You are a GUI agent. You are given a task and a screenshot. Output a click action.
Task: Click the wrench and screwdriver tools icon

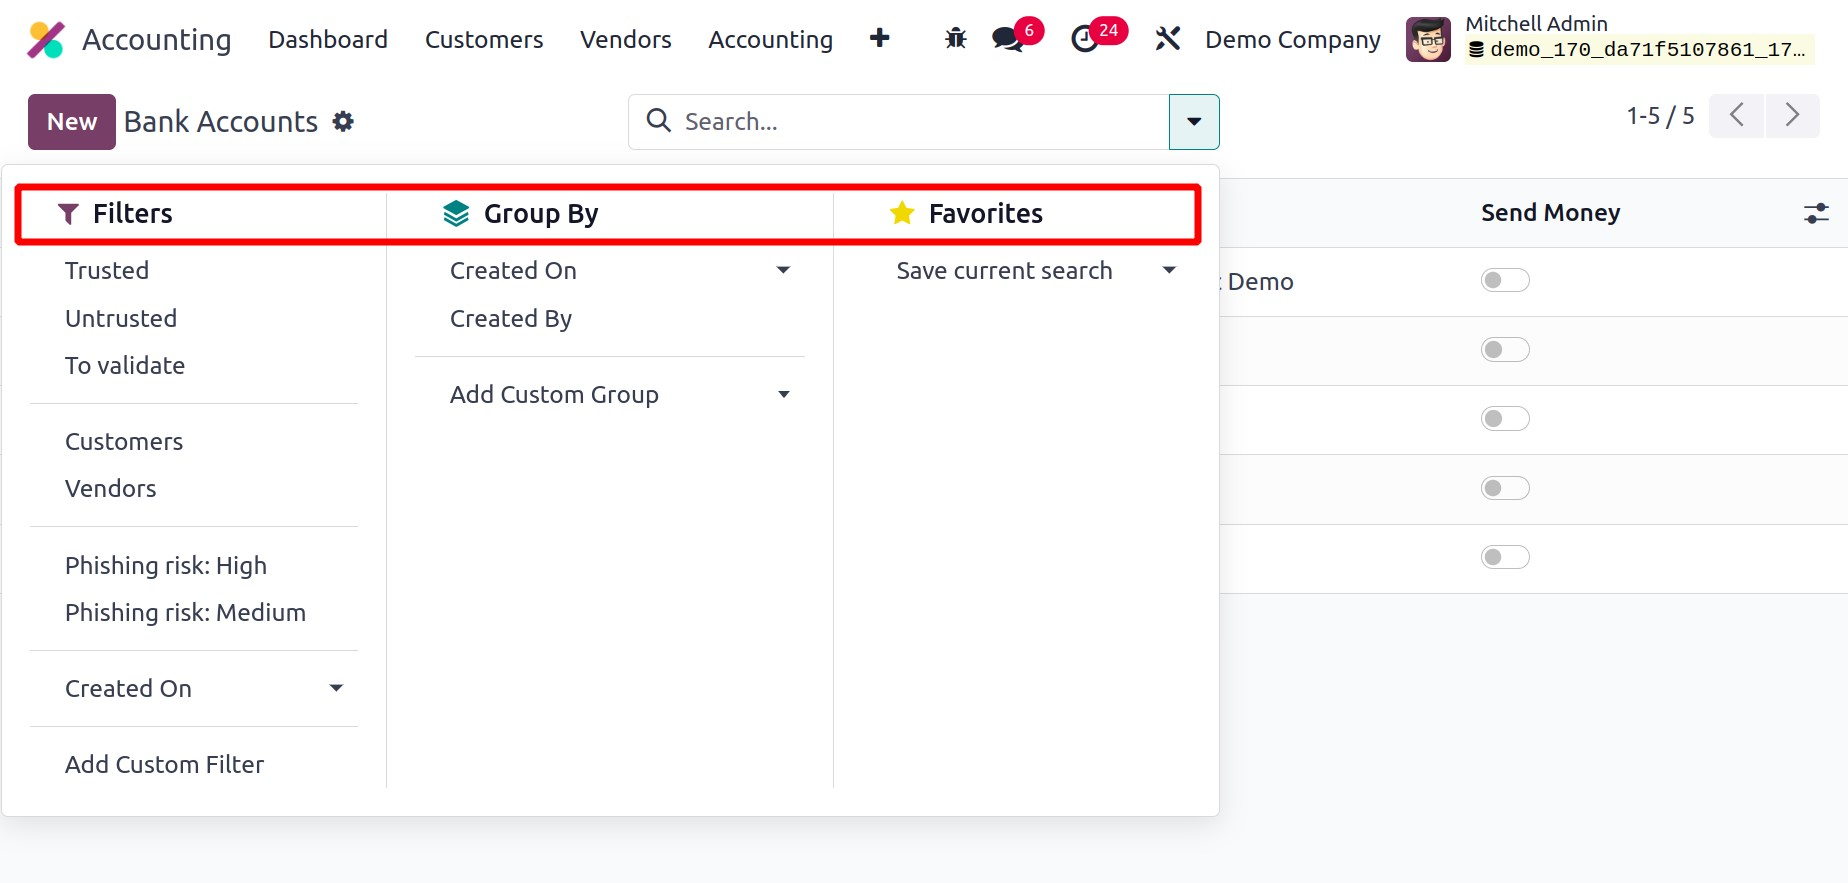pyautogui.click(x=1167, y=39)
